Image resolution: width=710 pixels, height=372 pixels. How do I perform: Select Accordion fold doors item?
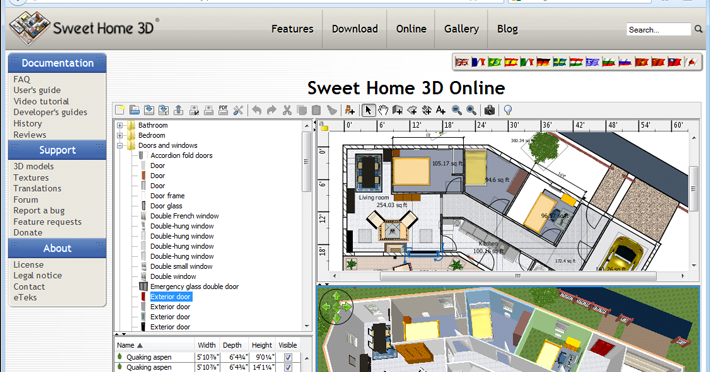tap(181, 155)
